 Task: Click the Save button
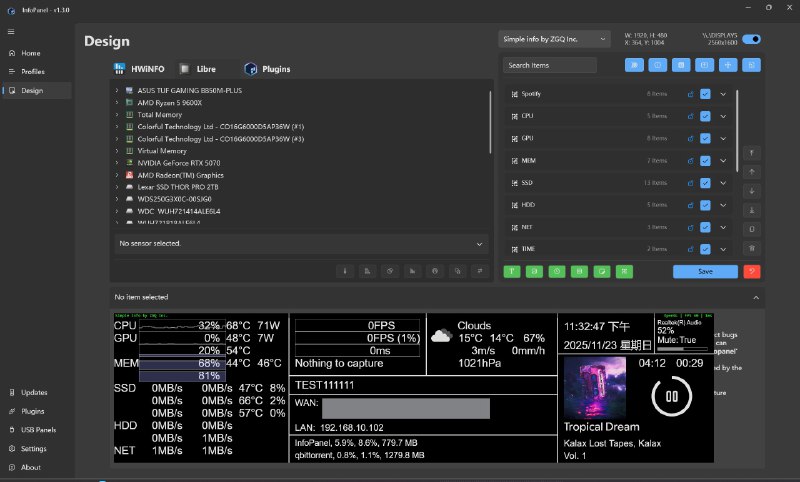[705, 271]
